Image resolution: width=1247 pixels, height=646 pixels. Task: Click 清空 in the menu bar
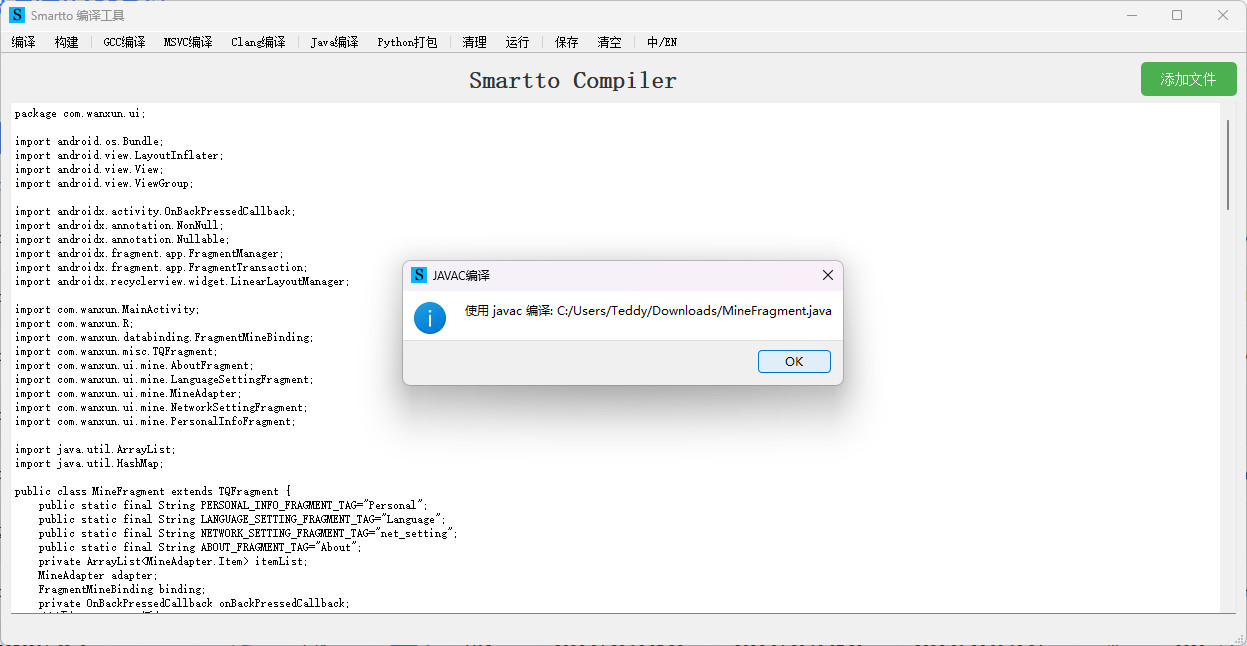point(609,42)
